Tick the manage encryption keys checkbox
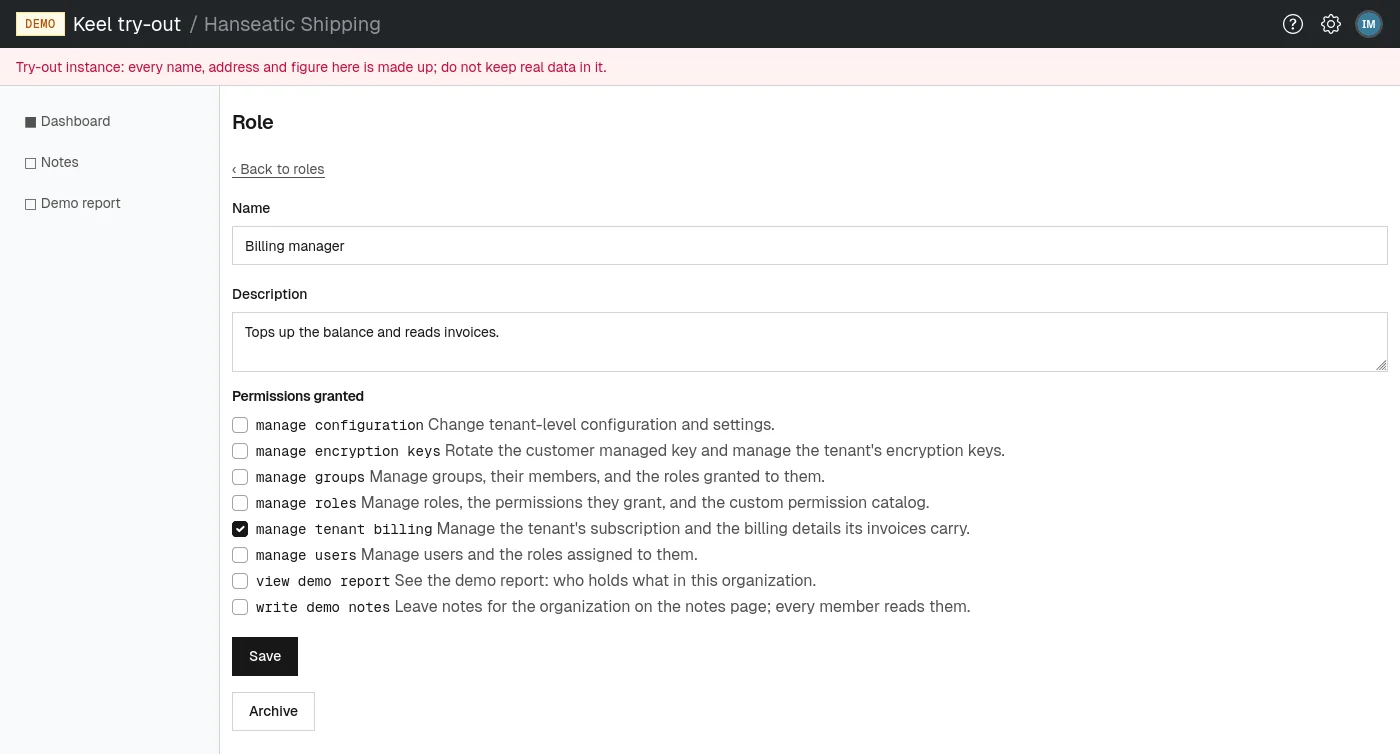Image resolution: width=1400 pixels, height=754 pixels. point(240,451)
